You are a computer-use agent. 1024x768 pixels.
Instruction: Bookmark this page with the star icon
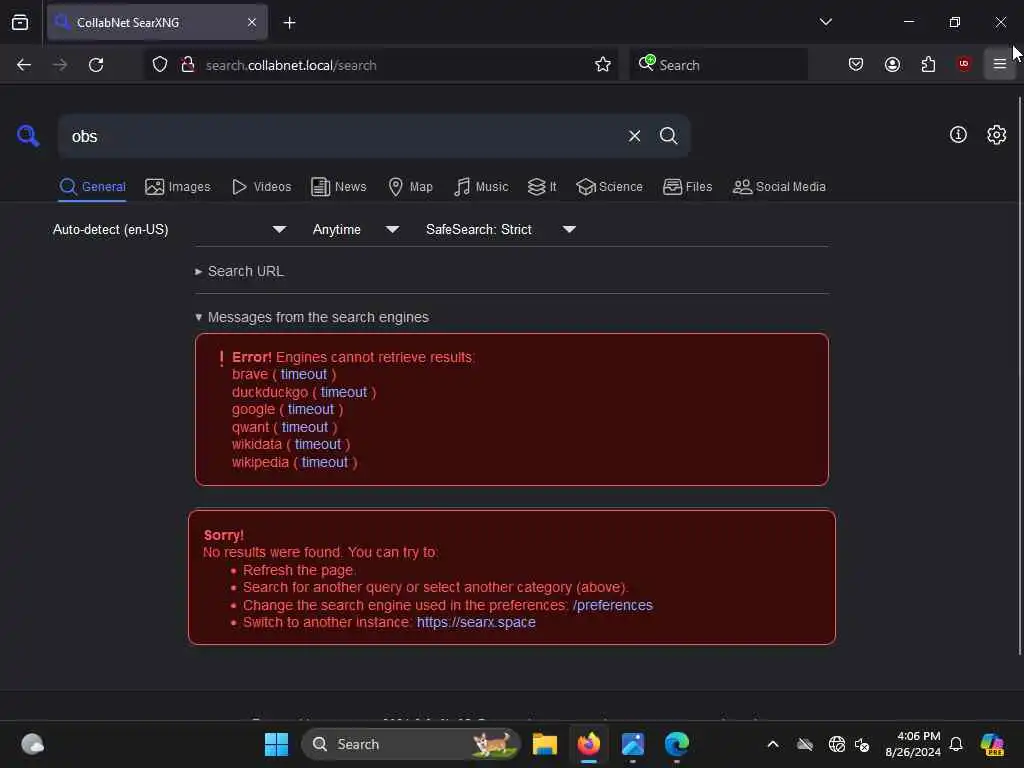point(602,65)
